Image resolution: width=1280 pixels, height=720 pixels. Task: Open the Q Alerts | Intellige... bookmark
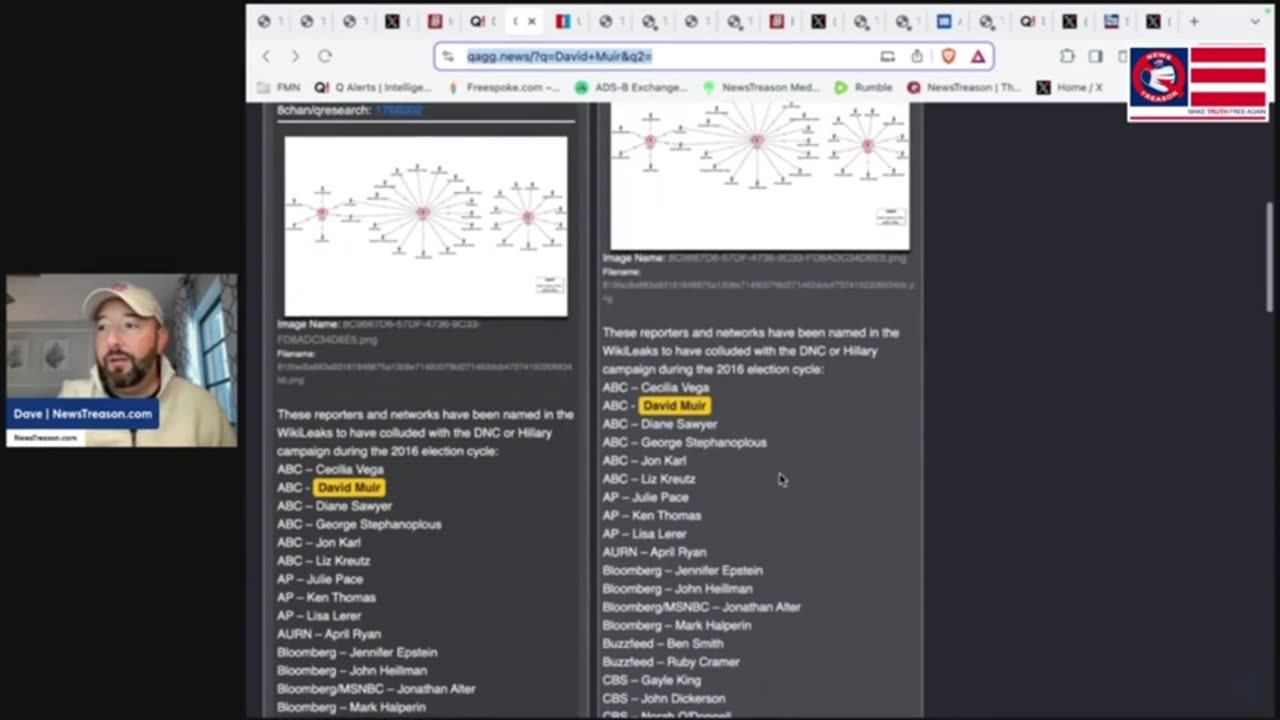point(374,88)
